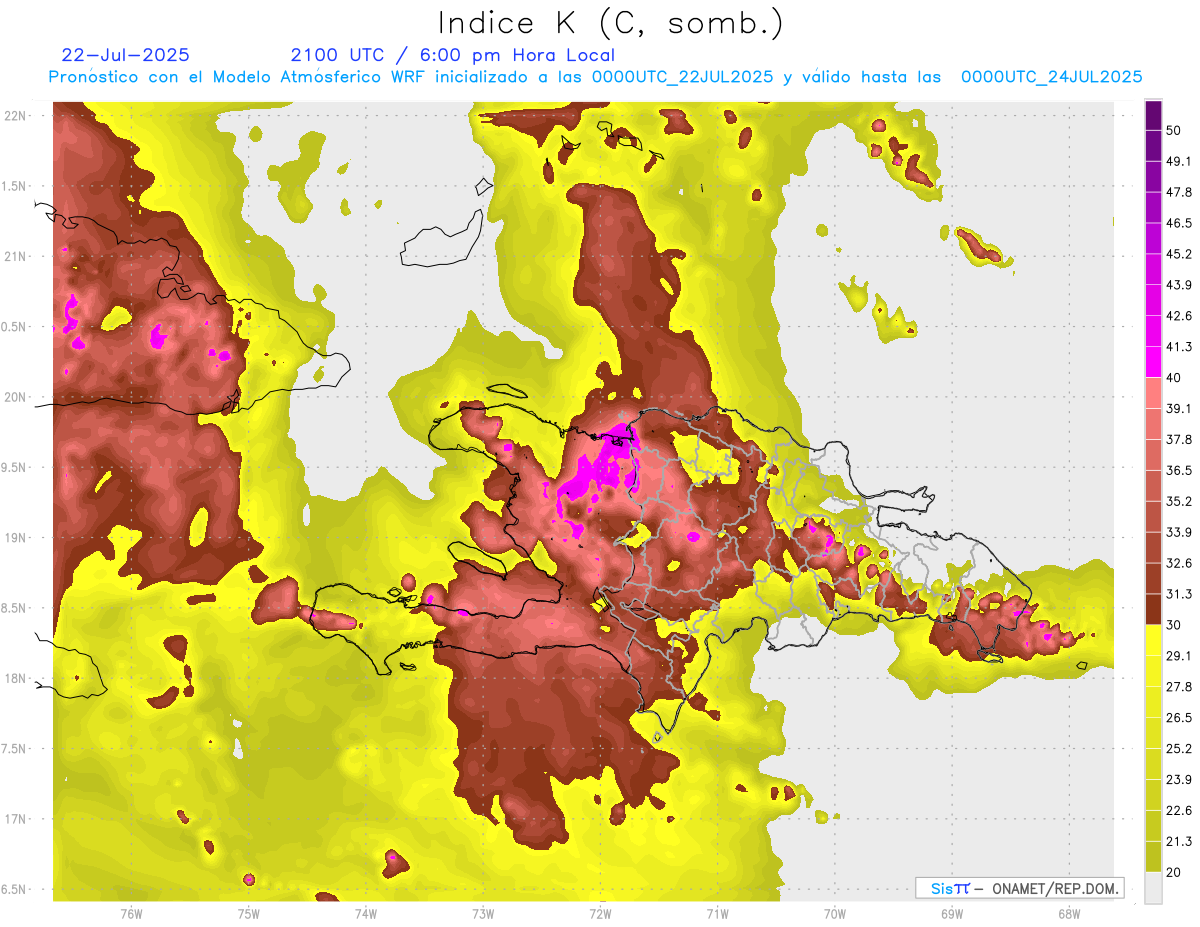1200x927 pixels.
Task: Click the colorbar value "32.6"
Action: tap(1179, 563)
